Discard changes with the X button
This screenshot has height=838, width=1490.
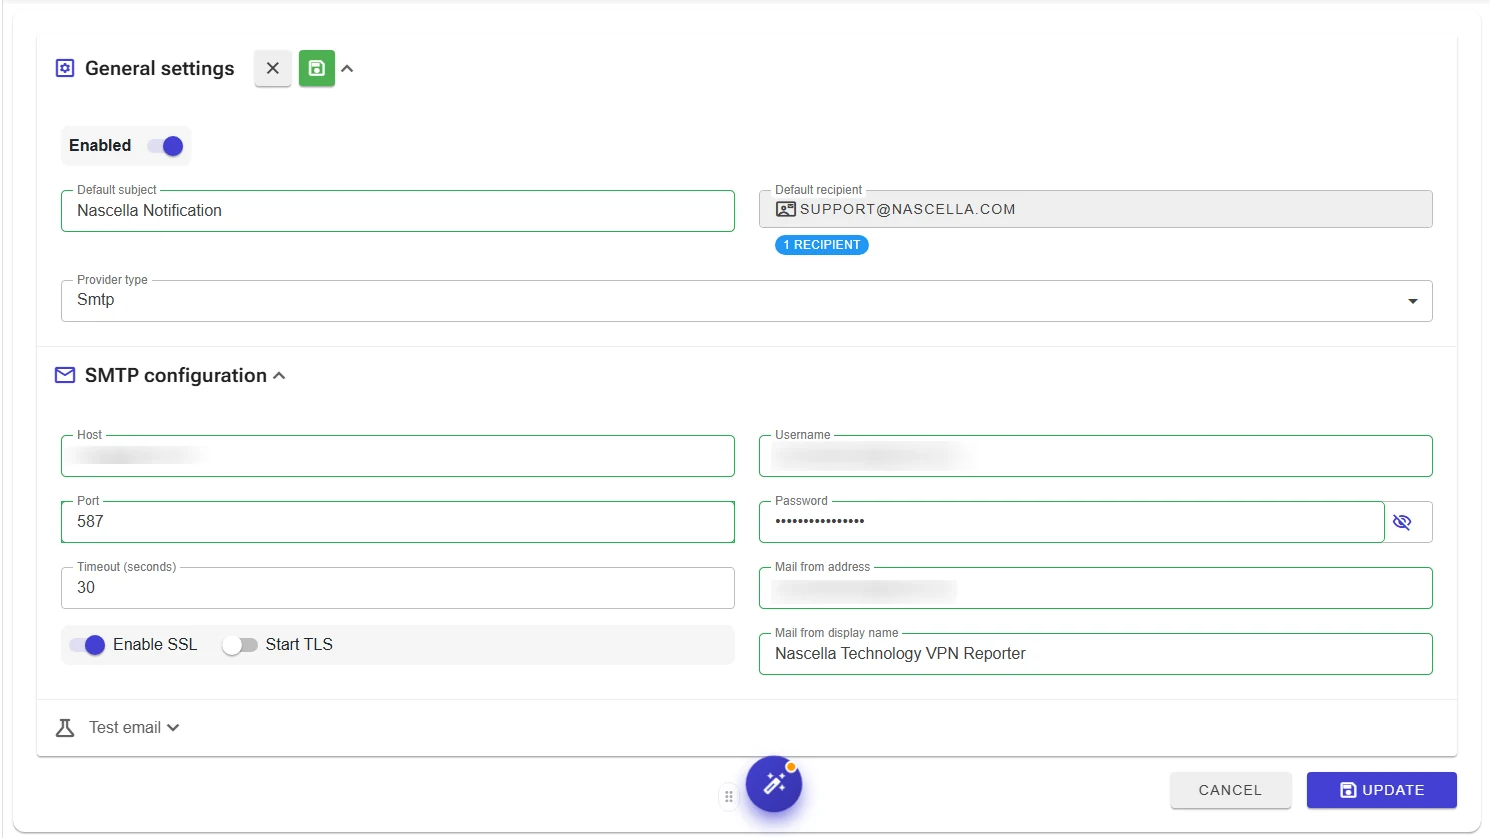tap(272, 68)
